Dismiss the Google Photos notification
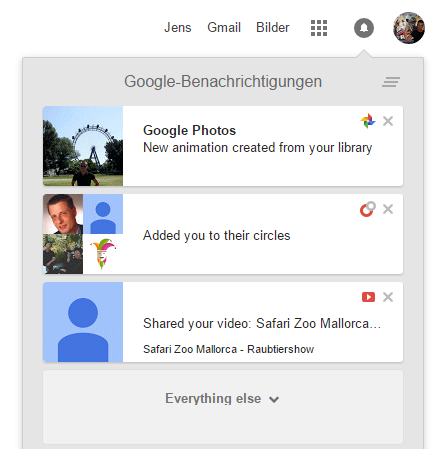The image size is (440, 449). (388, 121)
